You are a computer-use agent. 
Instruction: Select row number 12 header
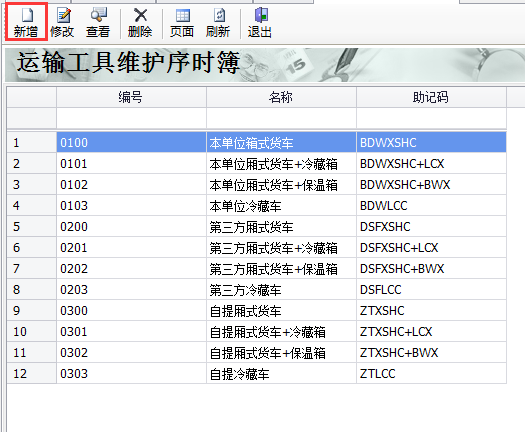tap(31, 373)
